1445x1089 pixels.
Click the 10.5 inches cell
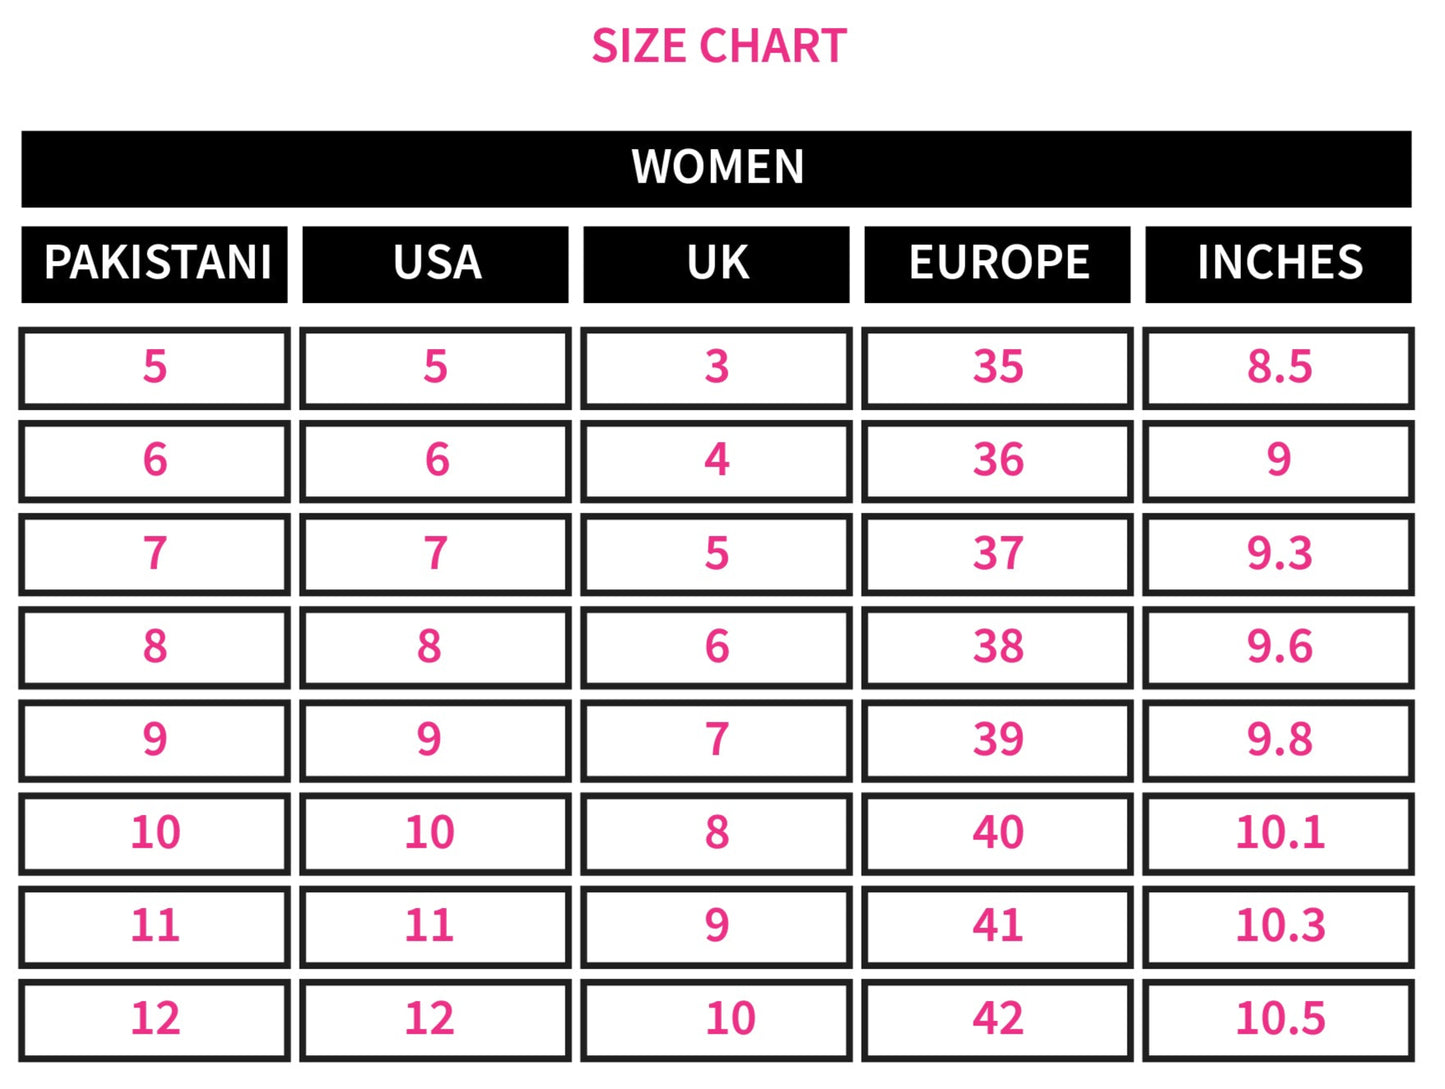pos(1278,1019)
